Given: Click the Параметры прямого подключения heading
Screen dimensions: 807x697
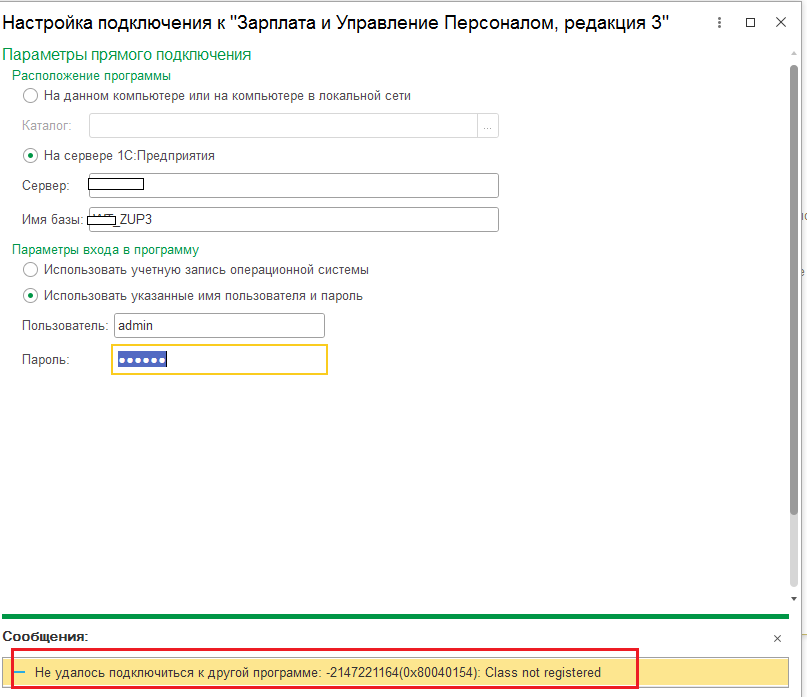Looking at the screenshot, I should point(127,55).
